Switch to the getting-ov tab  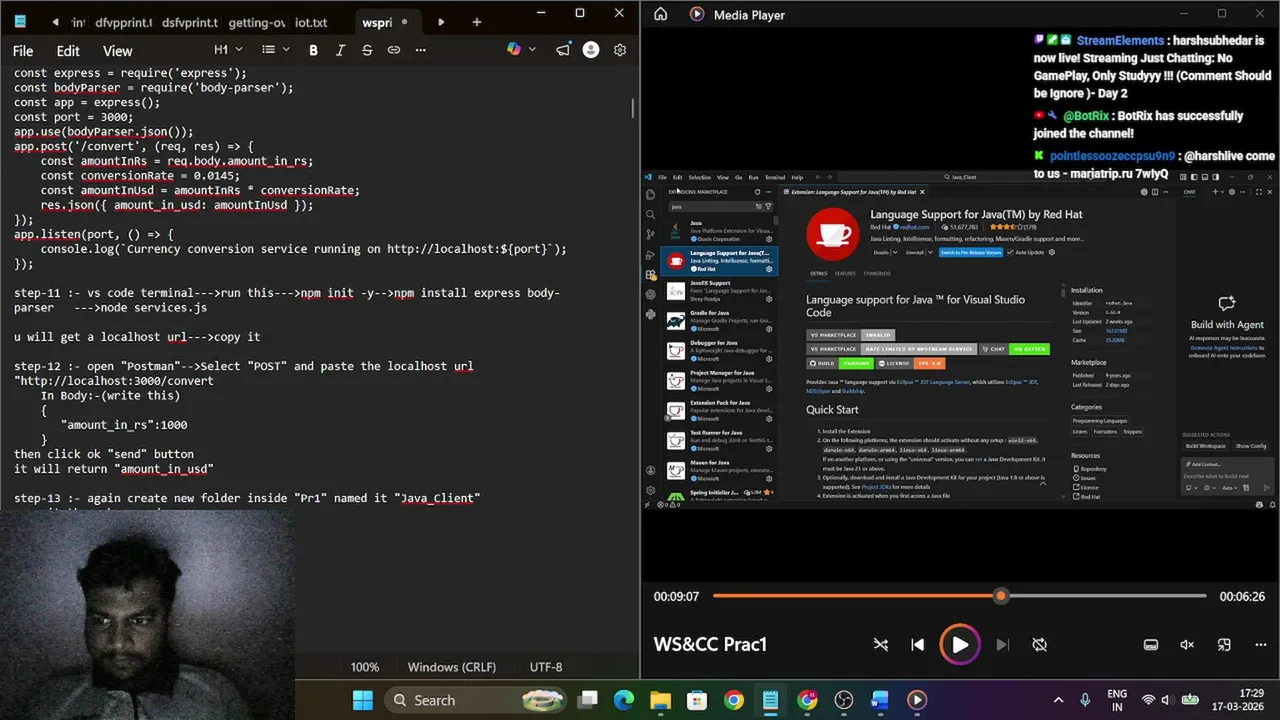[x=257, y=22]
